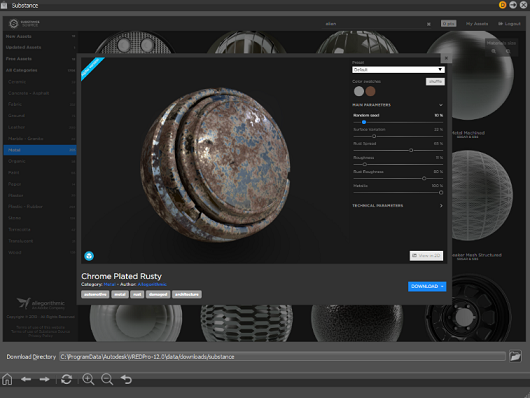Adjust the Rust Roughness slider
The height and width of the screenshot is (398, 532).
(424, 178)
